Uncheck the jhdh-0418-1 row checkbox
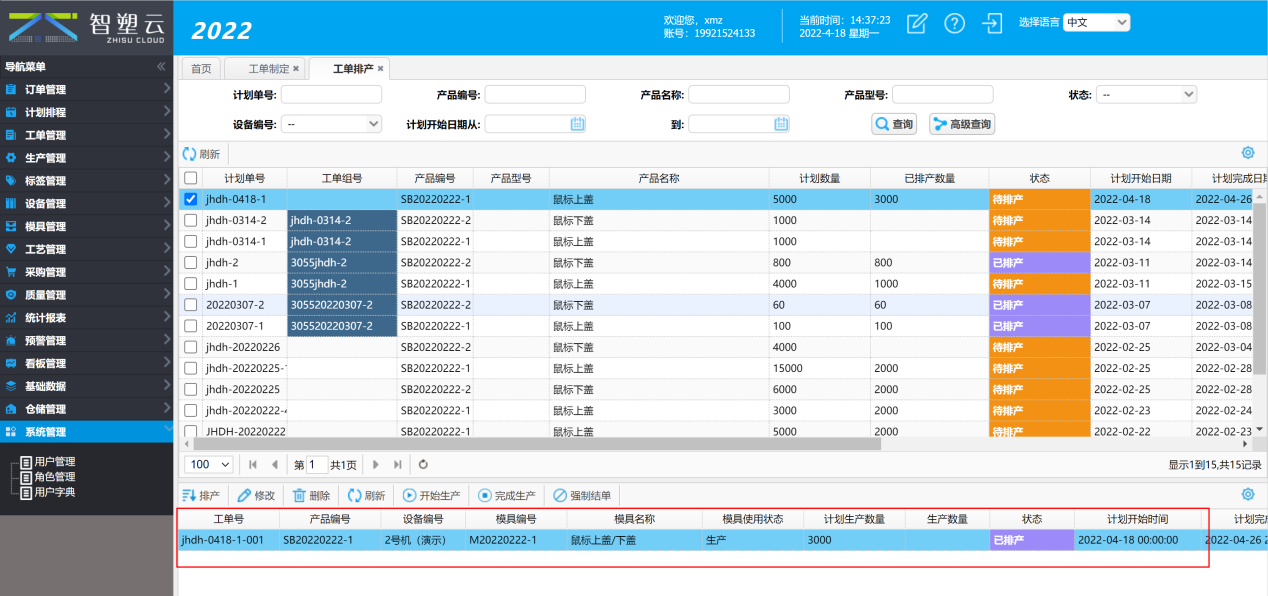This screenshot has height=596, width=1268. 191,199
